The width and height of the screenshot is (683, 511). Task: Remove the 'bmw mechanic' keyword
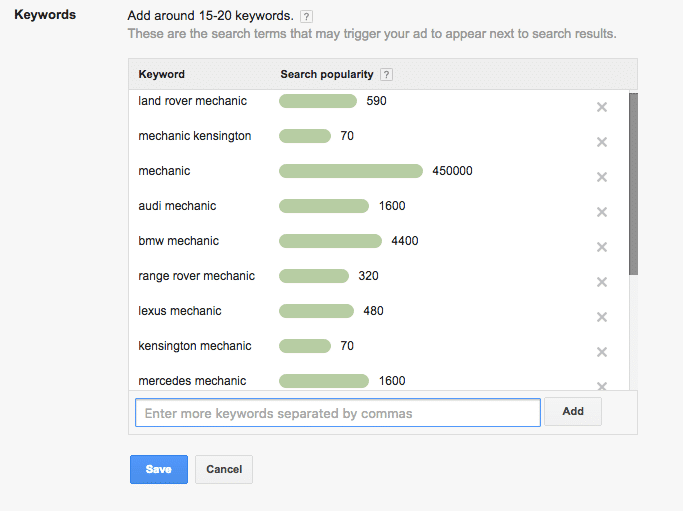pyautogui.click(x=602, y=247)
